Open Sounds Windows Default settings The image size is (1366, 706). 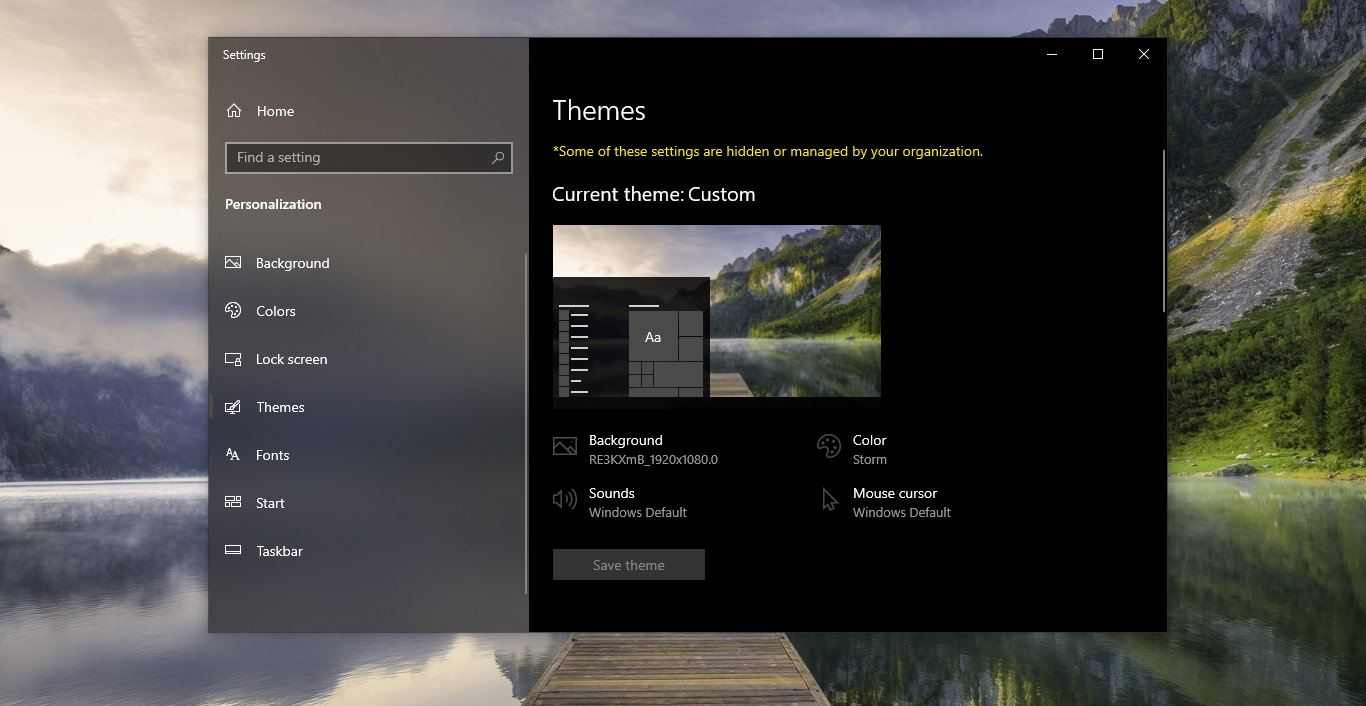pos(638,502)
